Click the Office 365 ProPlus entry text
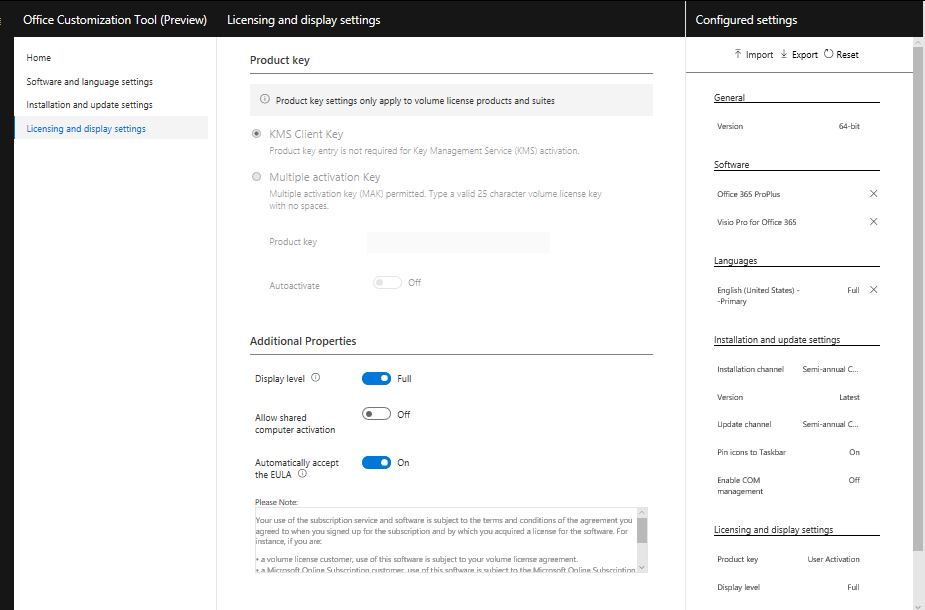 [x=749, y=194]
